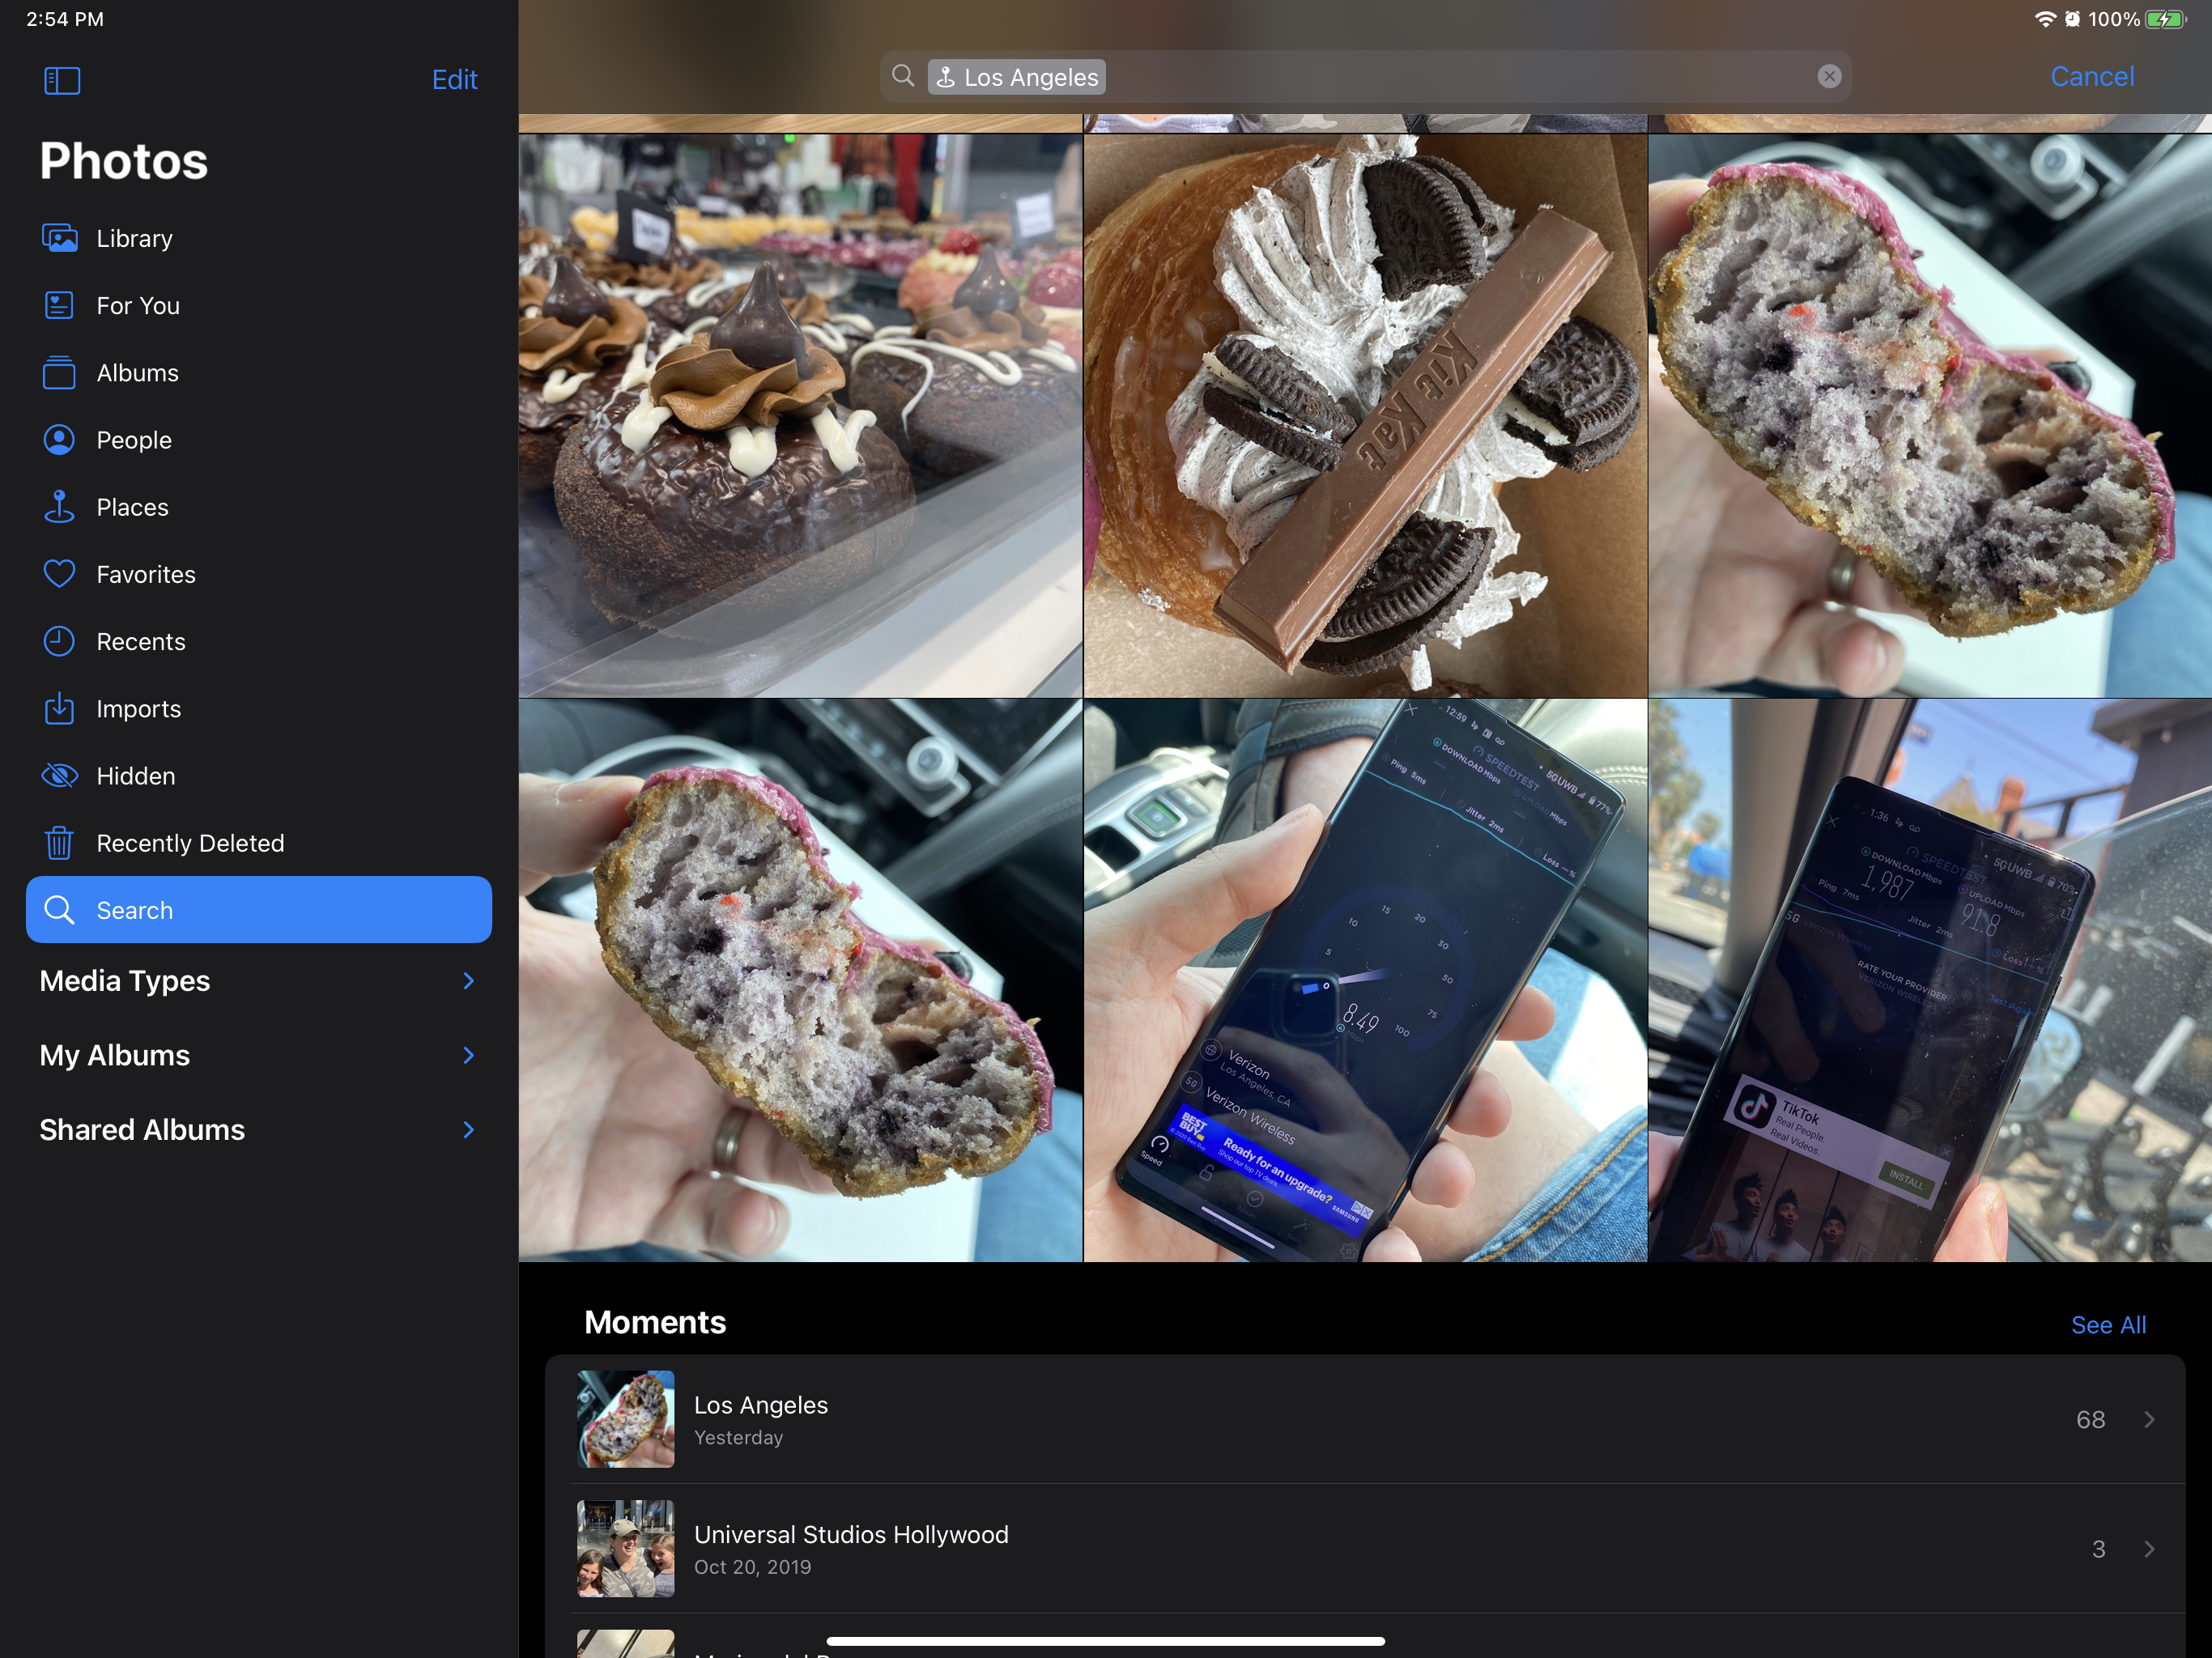Open the Kit Kat Oreo donut photo

(1364, 415)
